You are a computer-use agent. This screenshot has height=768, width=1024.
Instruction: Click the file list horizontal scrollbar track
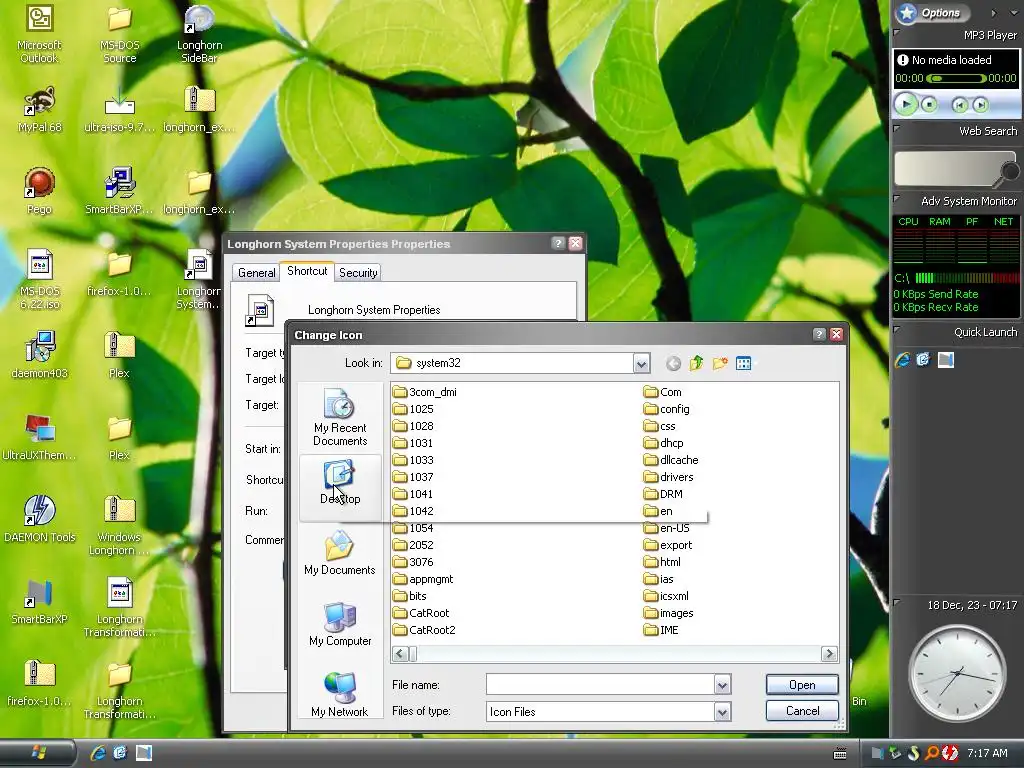[x=615, y=654]
